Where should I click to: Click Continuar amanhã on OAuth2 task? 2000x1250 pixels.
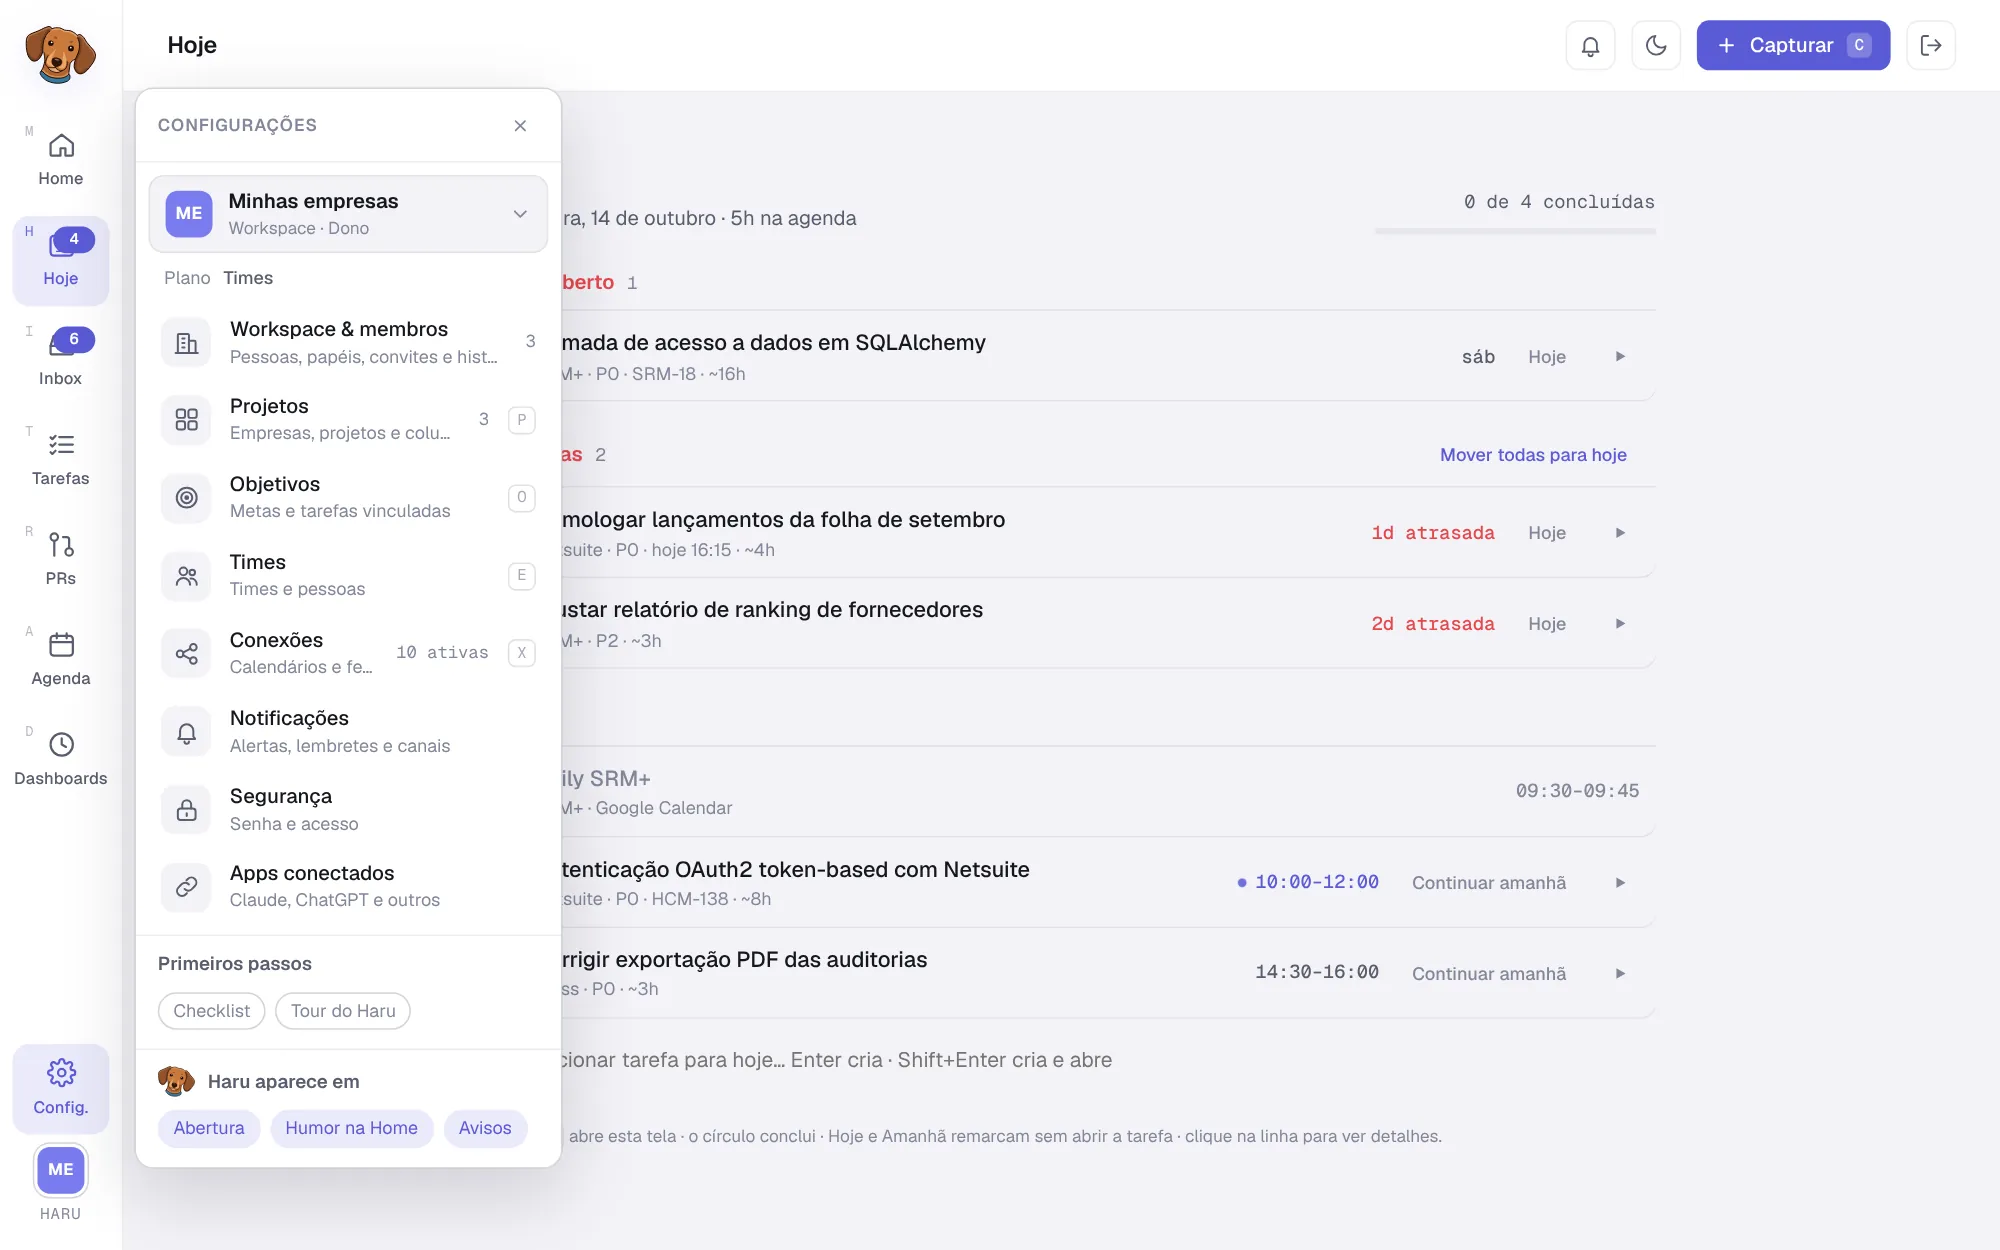click(x=1489, y=883)
